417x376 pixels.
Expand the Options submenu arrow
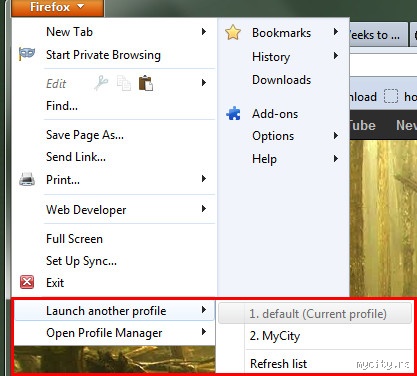[336, 136]
